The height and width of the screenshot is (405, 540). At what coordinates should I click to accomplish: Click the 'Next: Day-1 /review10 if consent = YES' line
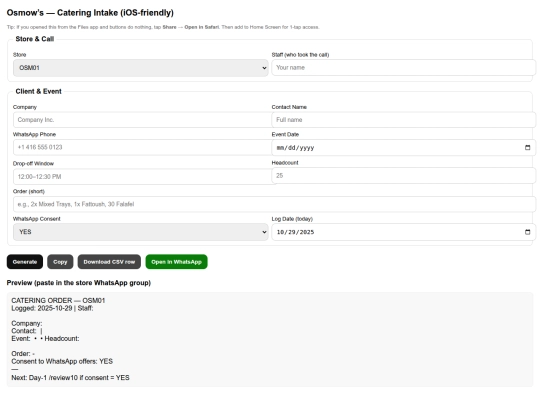(70, 378)
